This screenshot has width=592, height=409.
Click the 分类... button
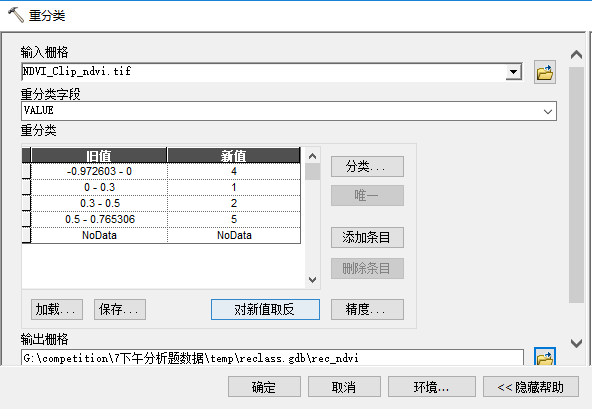pos(367,166)
